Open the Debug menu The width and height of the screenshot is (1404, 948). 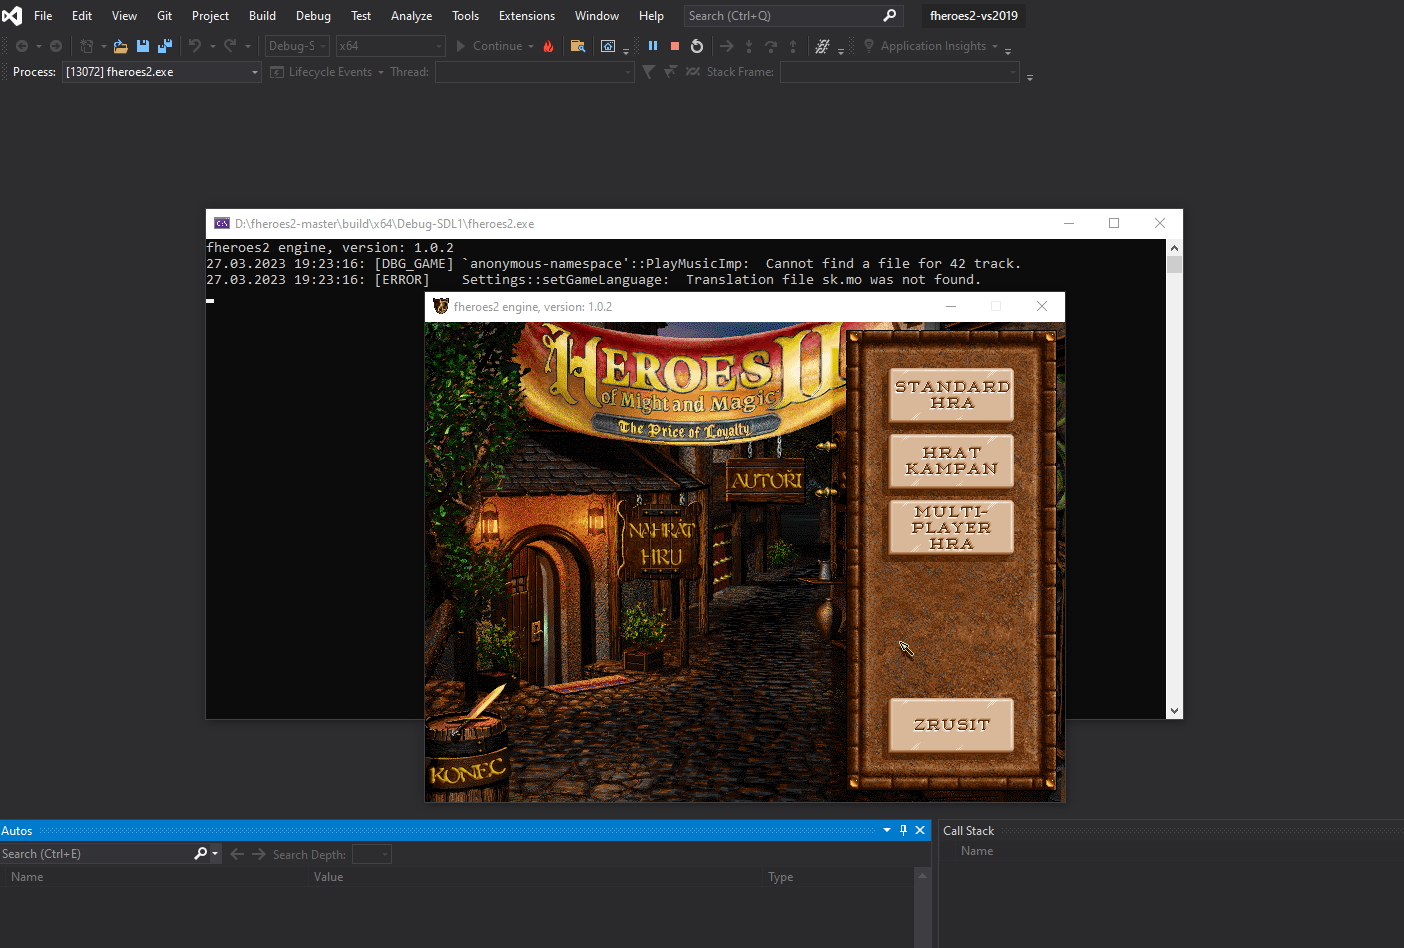(x=312, y=15)
